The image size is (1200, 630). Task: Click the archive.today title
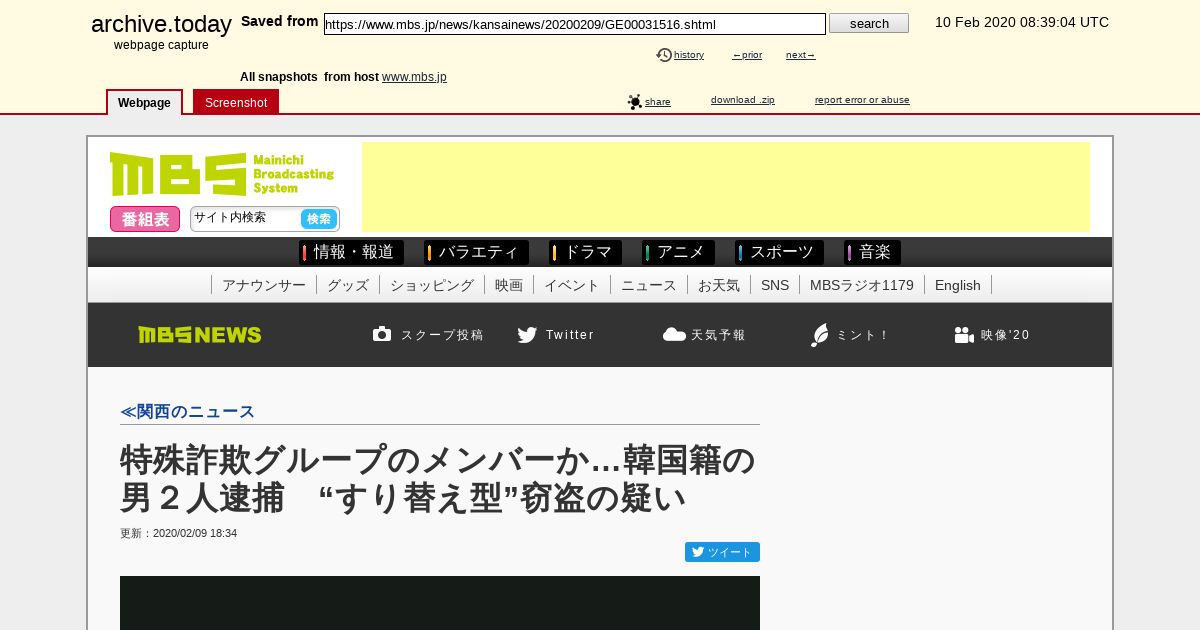tap(161, 24)
